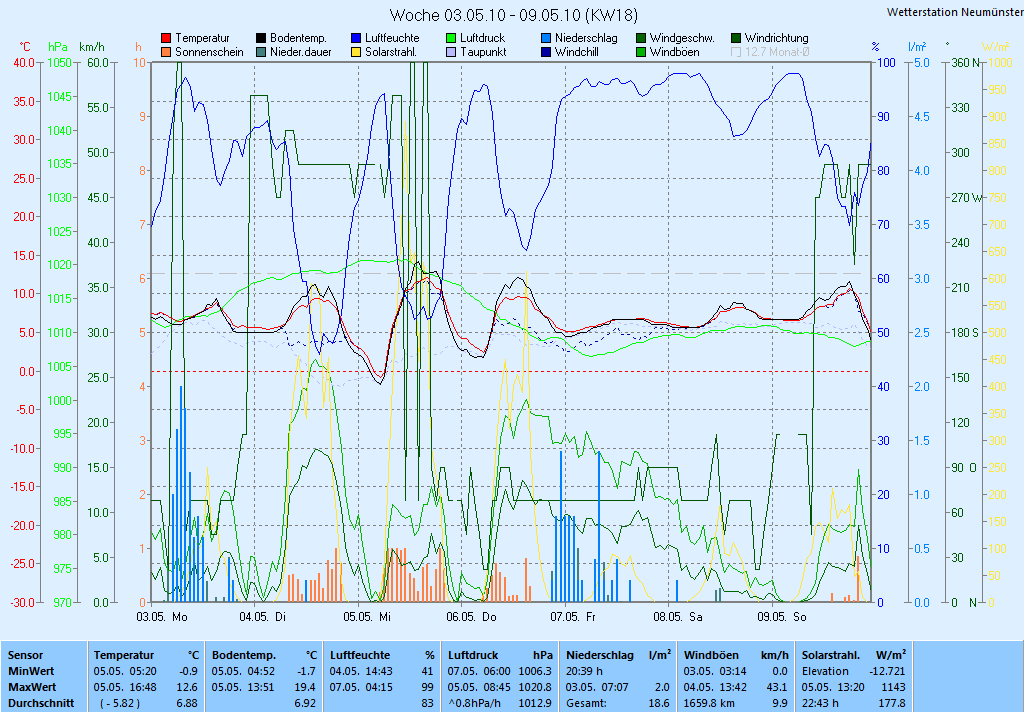Click the Durchschnitt row label
The image size is (1024, 712).
coord(41,704)
